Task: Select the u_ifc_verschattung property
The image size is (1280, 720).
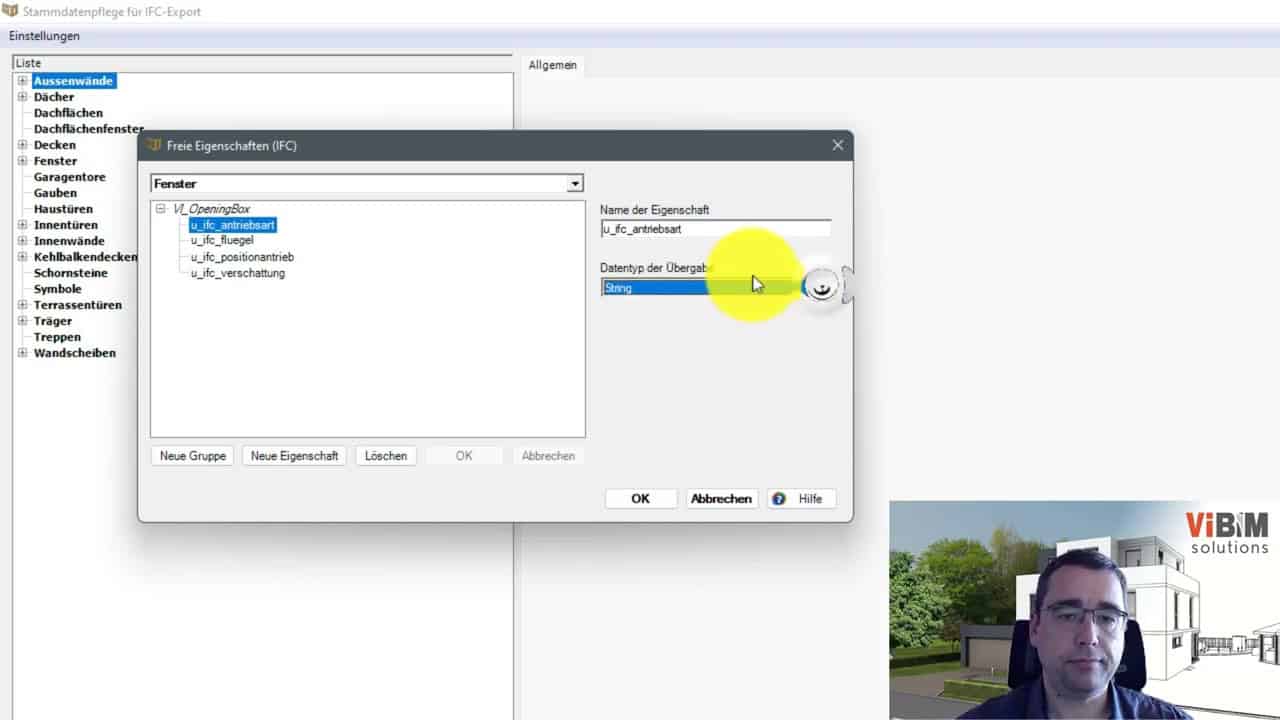Action: (x=238, y=273)
